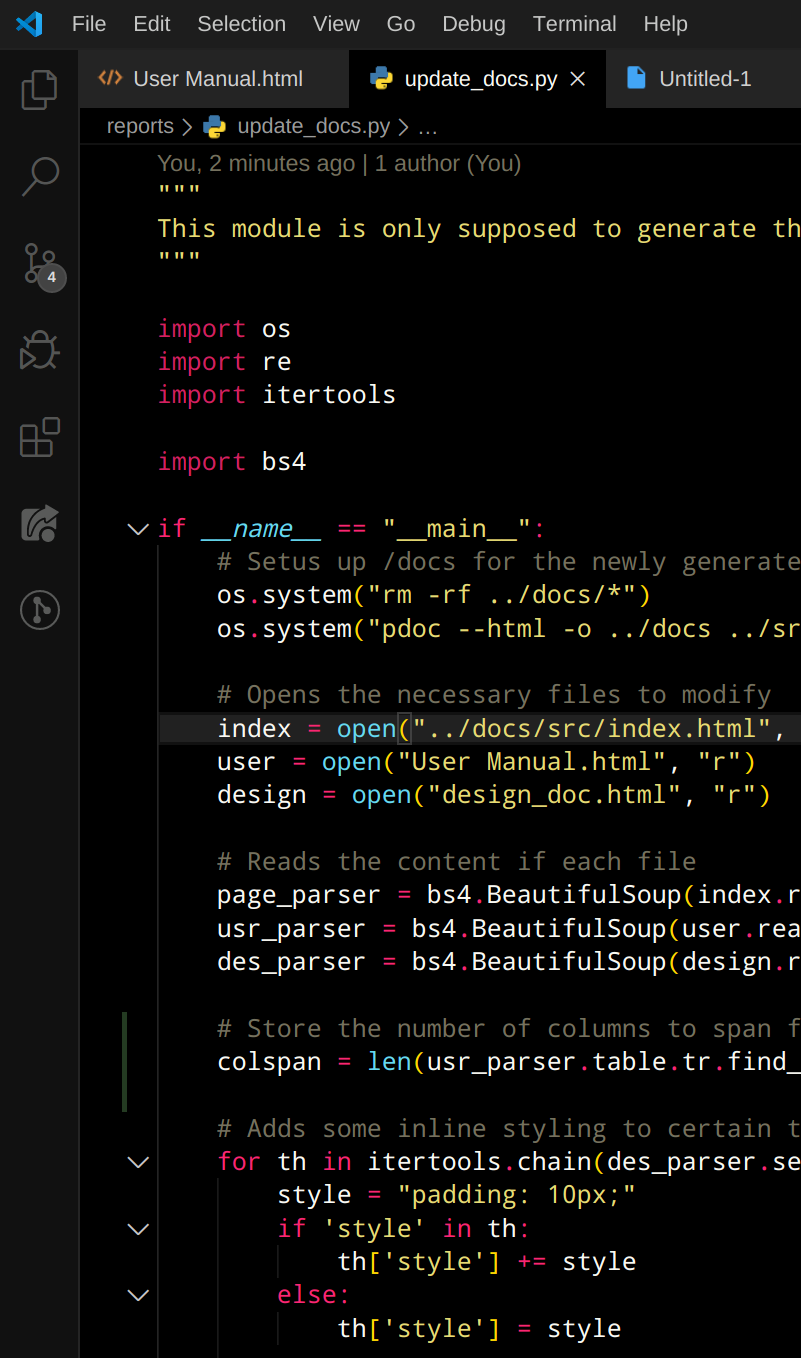Click the 'colspan = len(usr_parser' line
The width and height of the screenshot is (801, 1358).
(x=509, y=1062)
